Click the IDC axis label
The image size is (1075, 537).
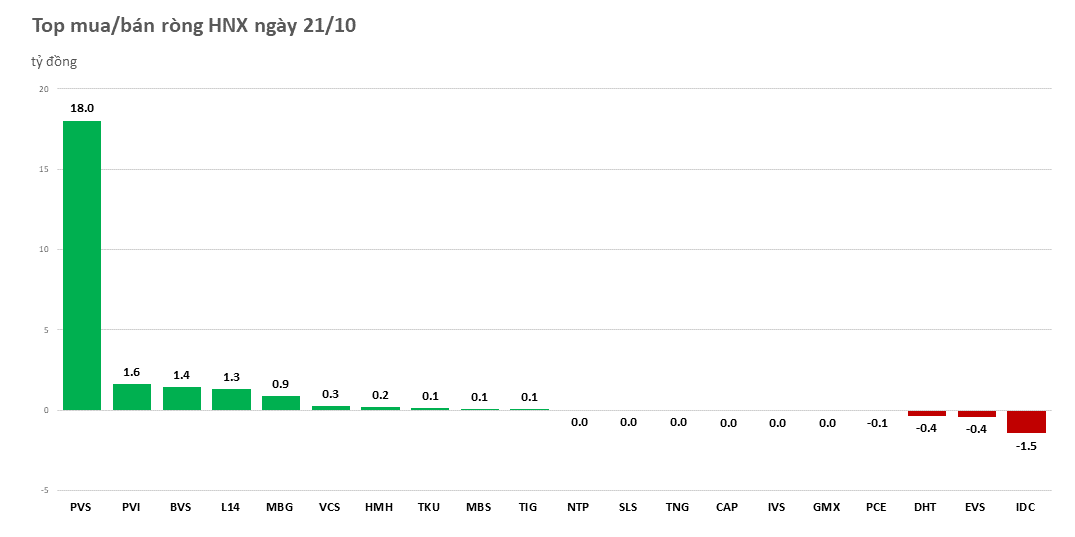1026,508
